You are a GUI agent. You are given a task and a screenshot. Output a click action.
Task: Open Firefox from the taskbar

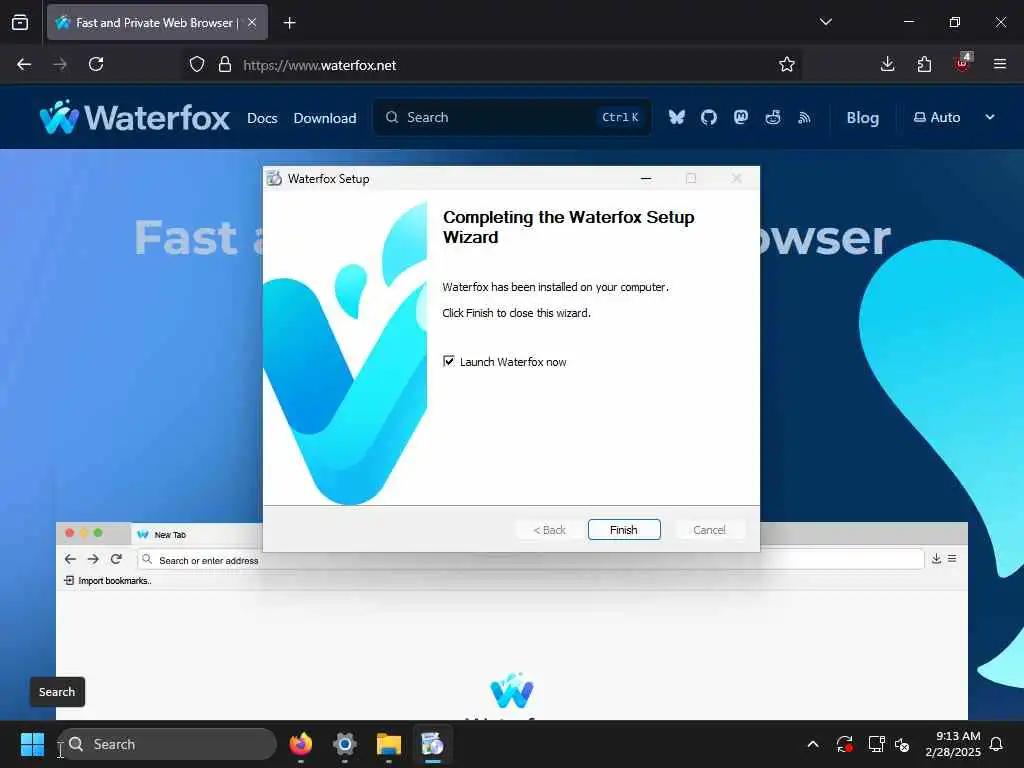pos(300,744)
